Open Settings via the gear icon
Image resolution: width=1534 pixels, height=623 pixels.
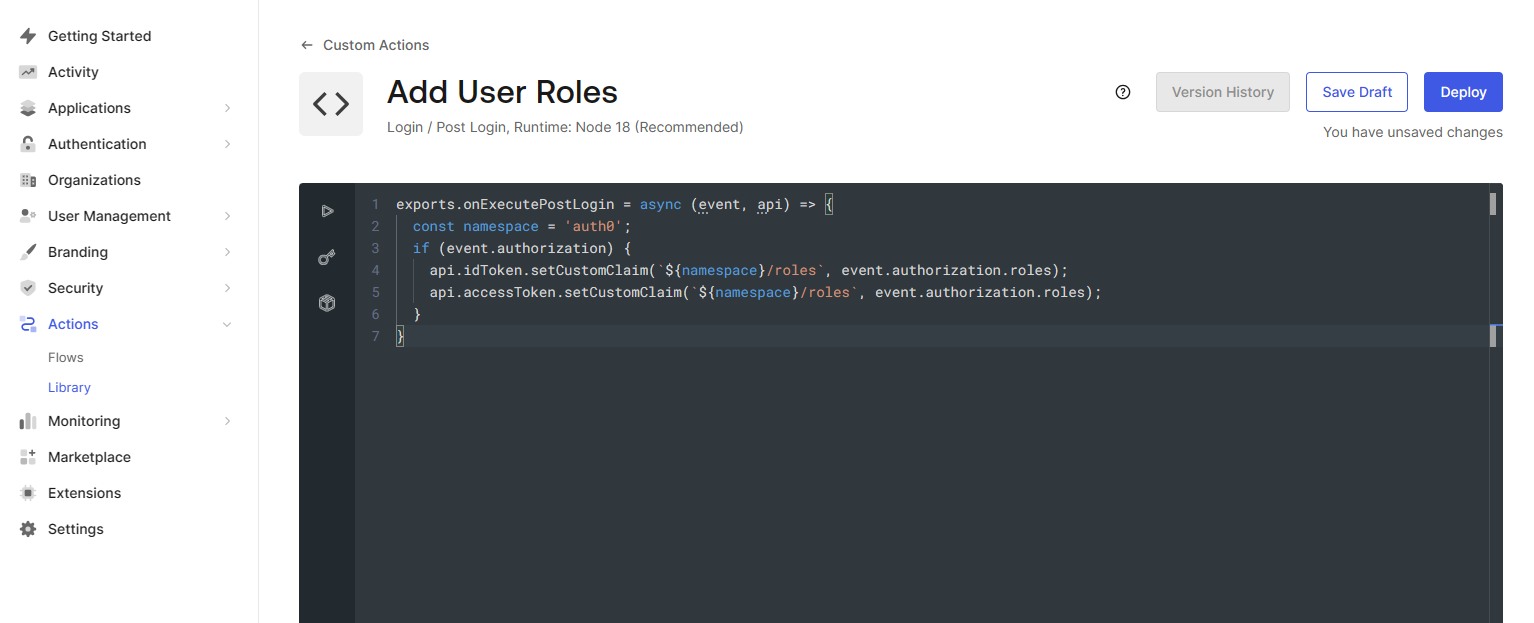point(28,528)
